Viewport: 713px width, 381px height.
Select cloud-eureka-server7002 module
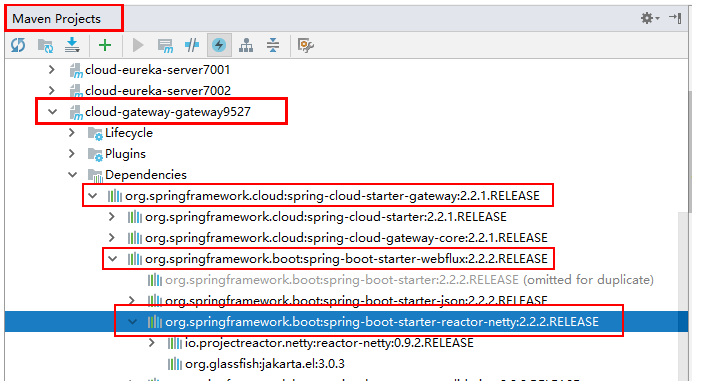tap(158, 90)
